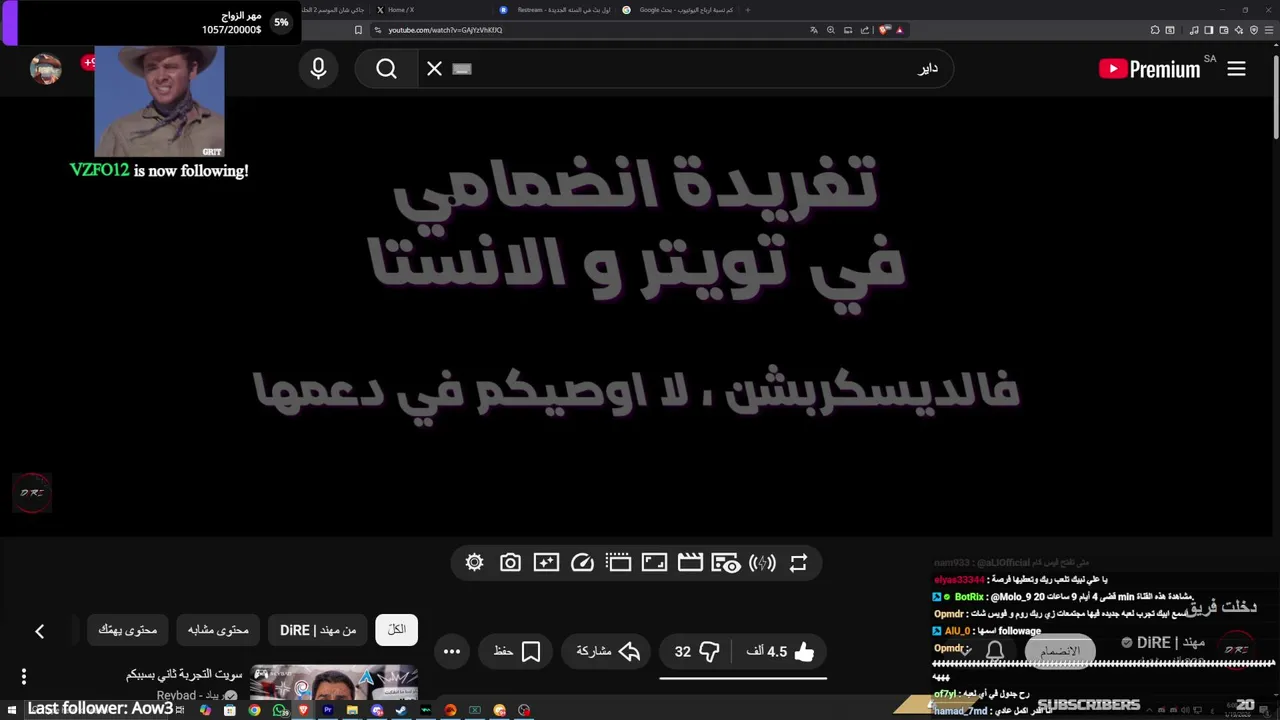Toggle the view visibility eye icon in toolbar
The height and width of the screenshot is (720, 1280).
point(726,563)
